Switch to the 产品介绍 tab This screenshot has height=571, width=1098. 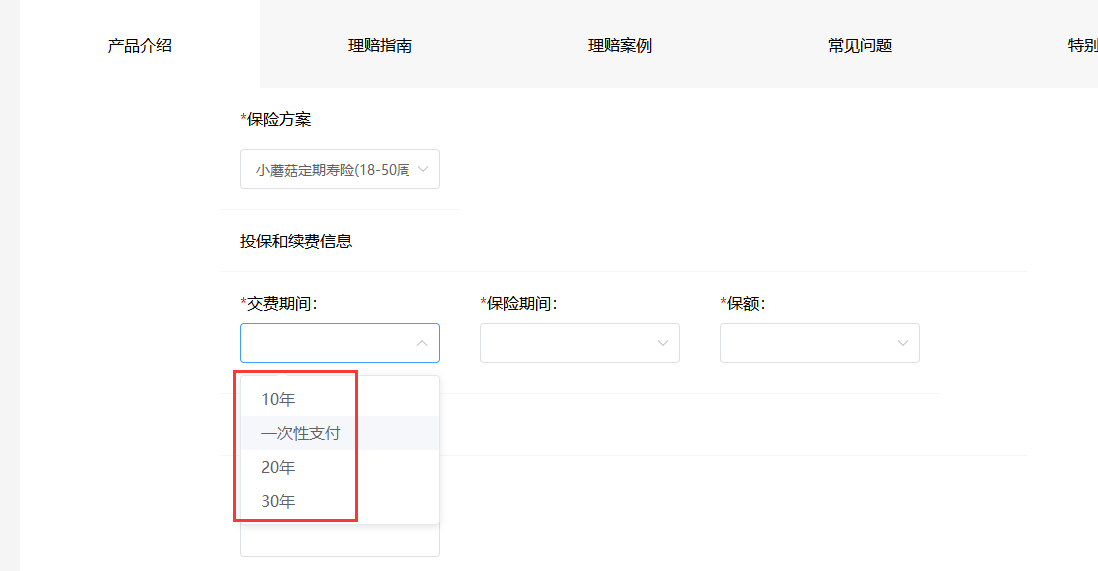(140, 46)
